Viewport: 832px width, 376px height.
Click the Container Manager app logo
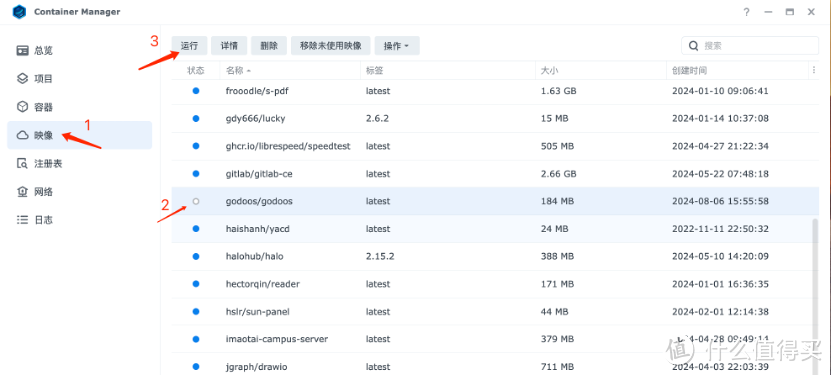tap(19, 12)
